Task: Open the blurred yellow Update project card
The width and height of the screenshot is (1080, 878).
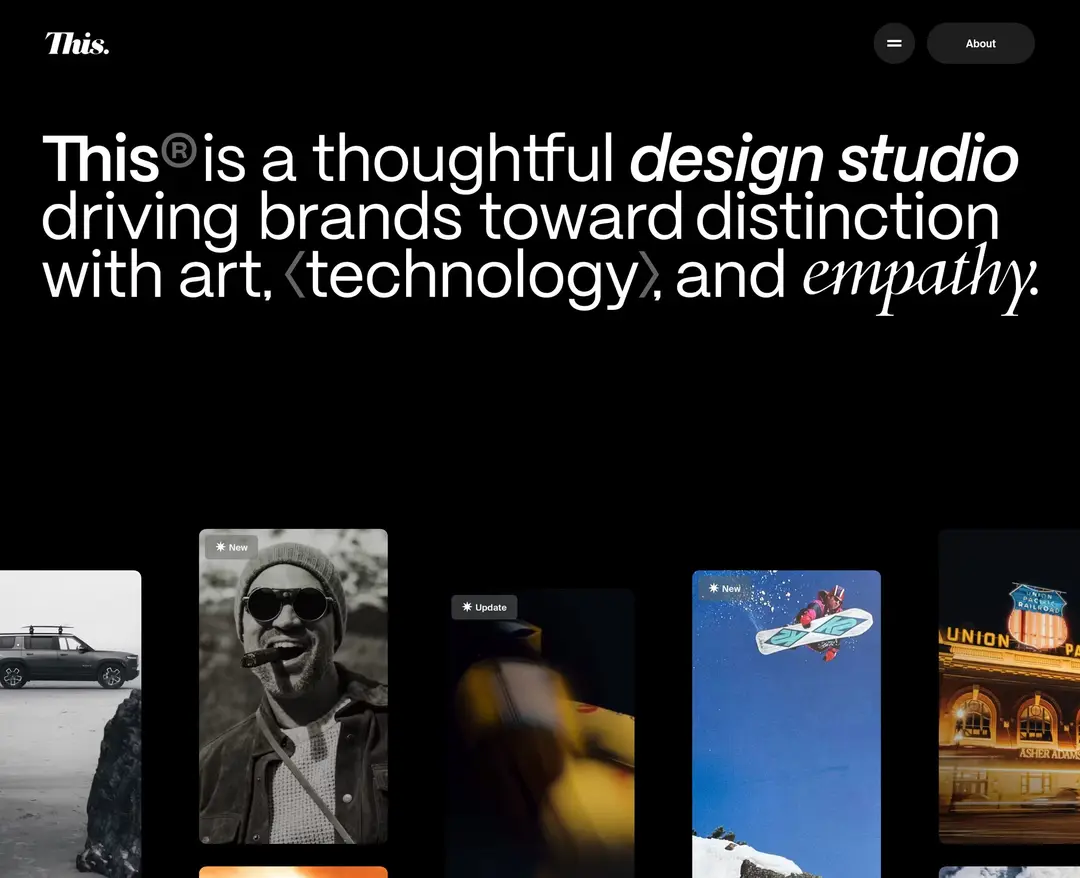Action: pyautogui.click(x=541, y=733)
